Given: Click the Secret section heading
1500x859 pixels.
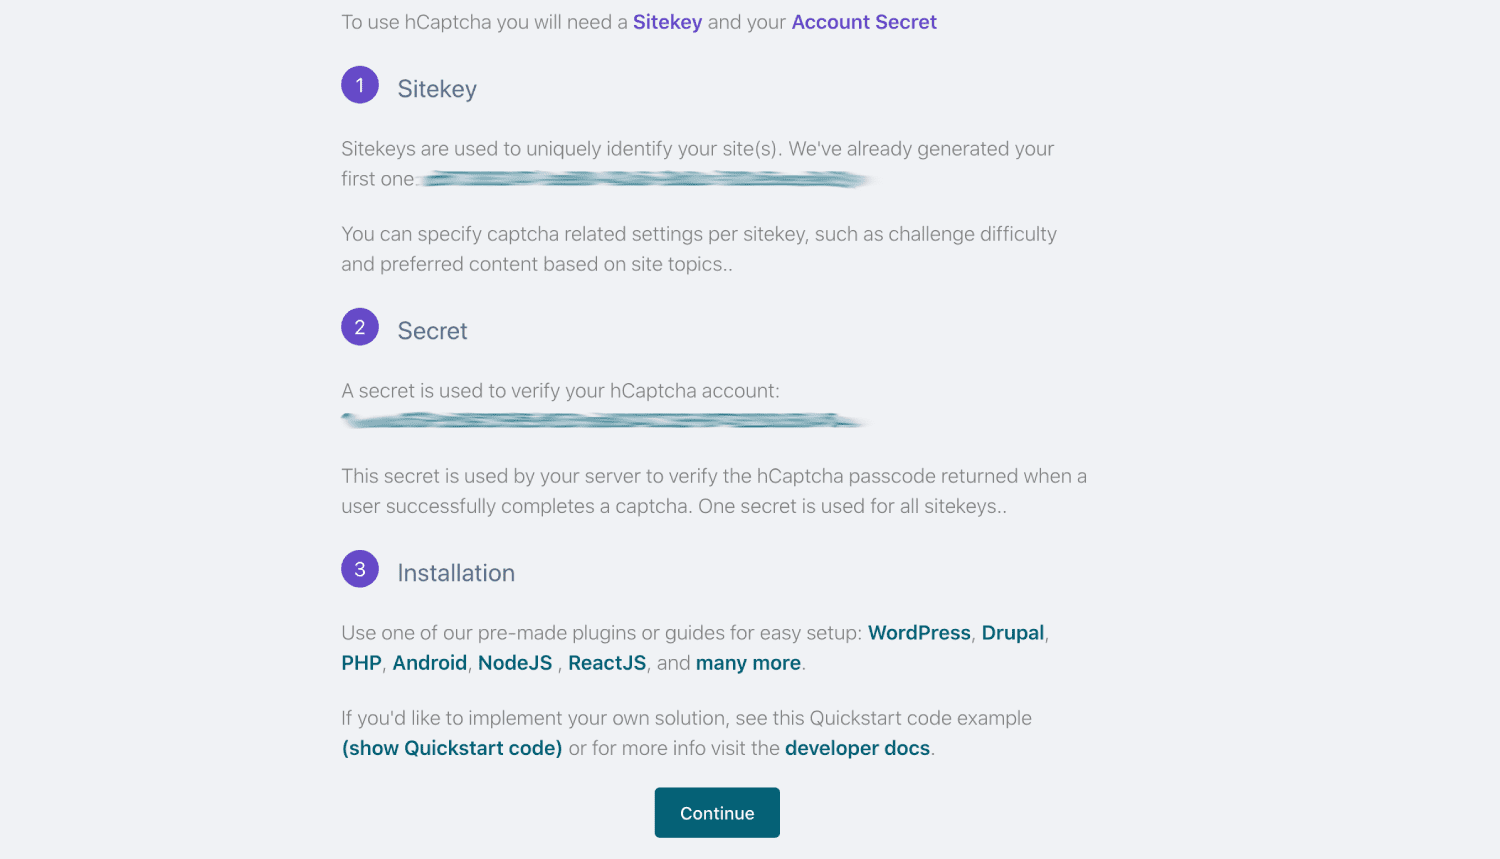Looking at the screenshot, I should point(432,331).
